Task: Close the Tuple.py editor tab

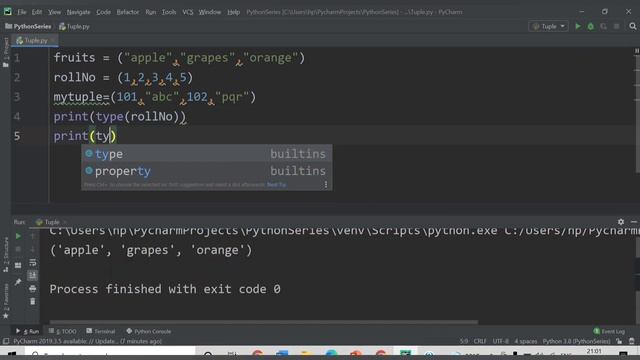Action: pos(53,40)
